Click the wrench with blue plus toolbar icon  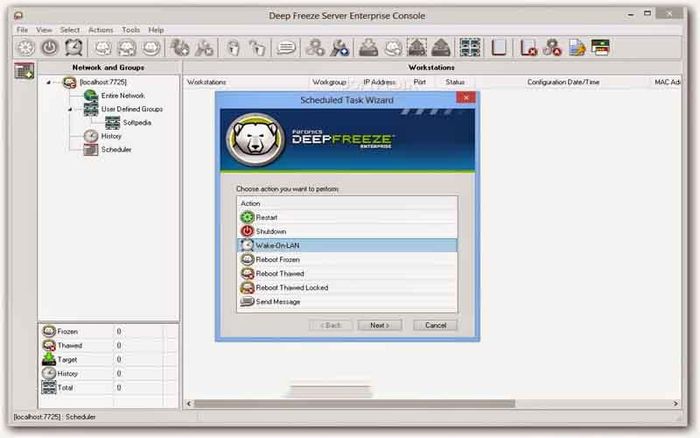pos(339,48)
